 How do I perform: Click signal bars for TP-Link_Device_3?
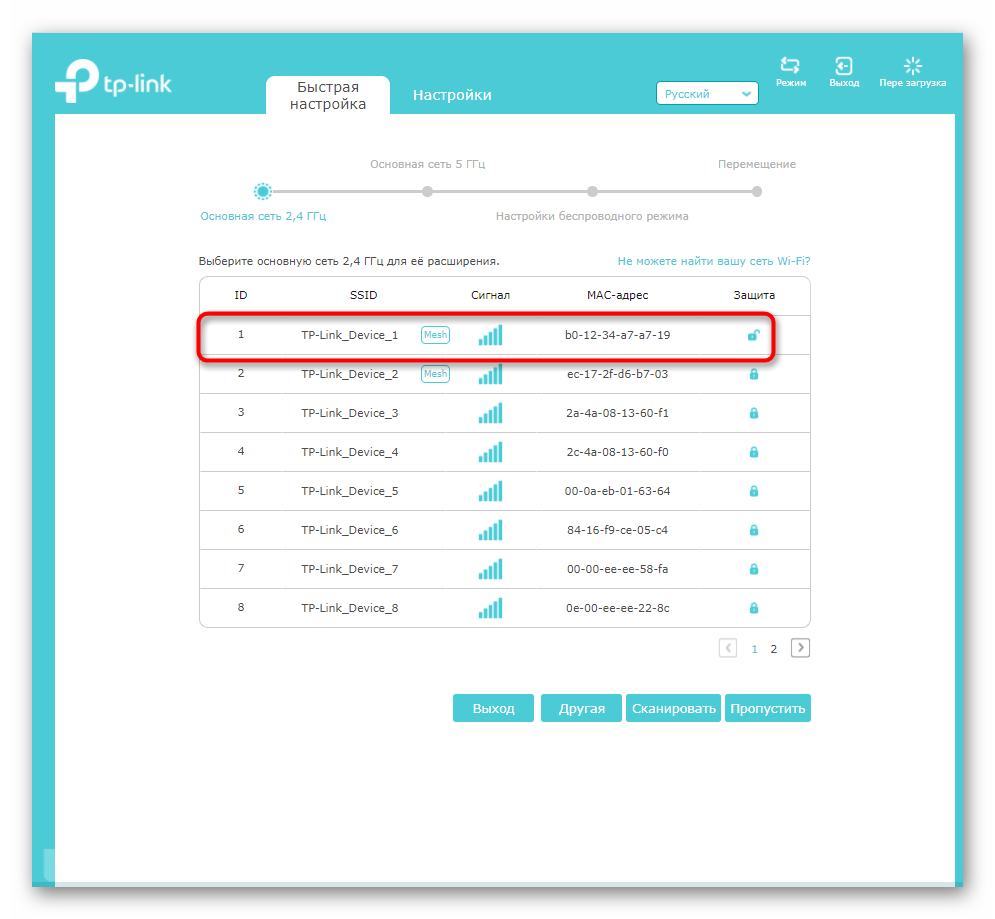tap(491, 413)
